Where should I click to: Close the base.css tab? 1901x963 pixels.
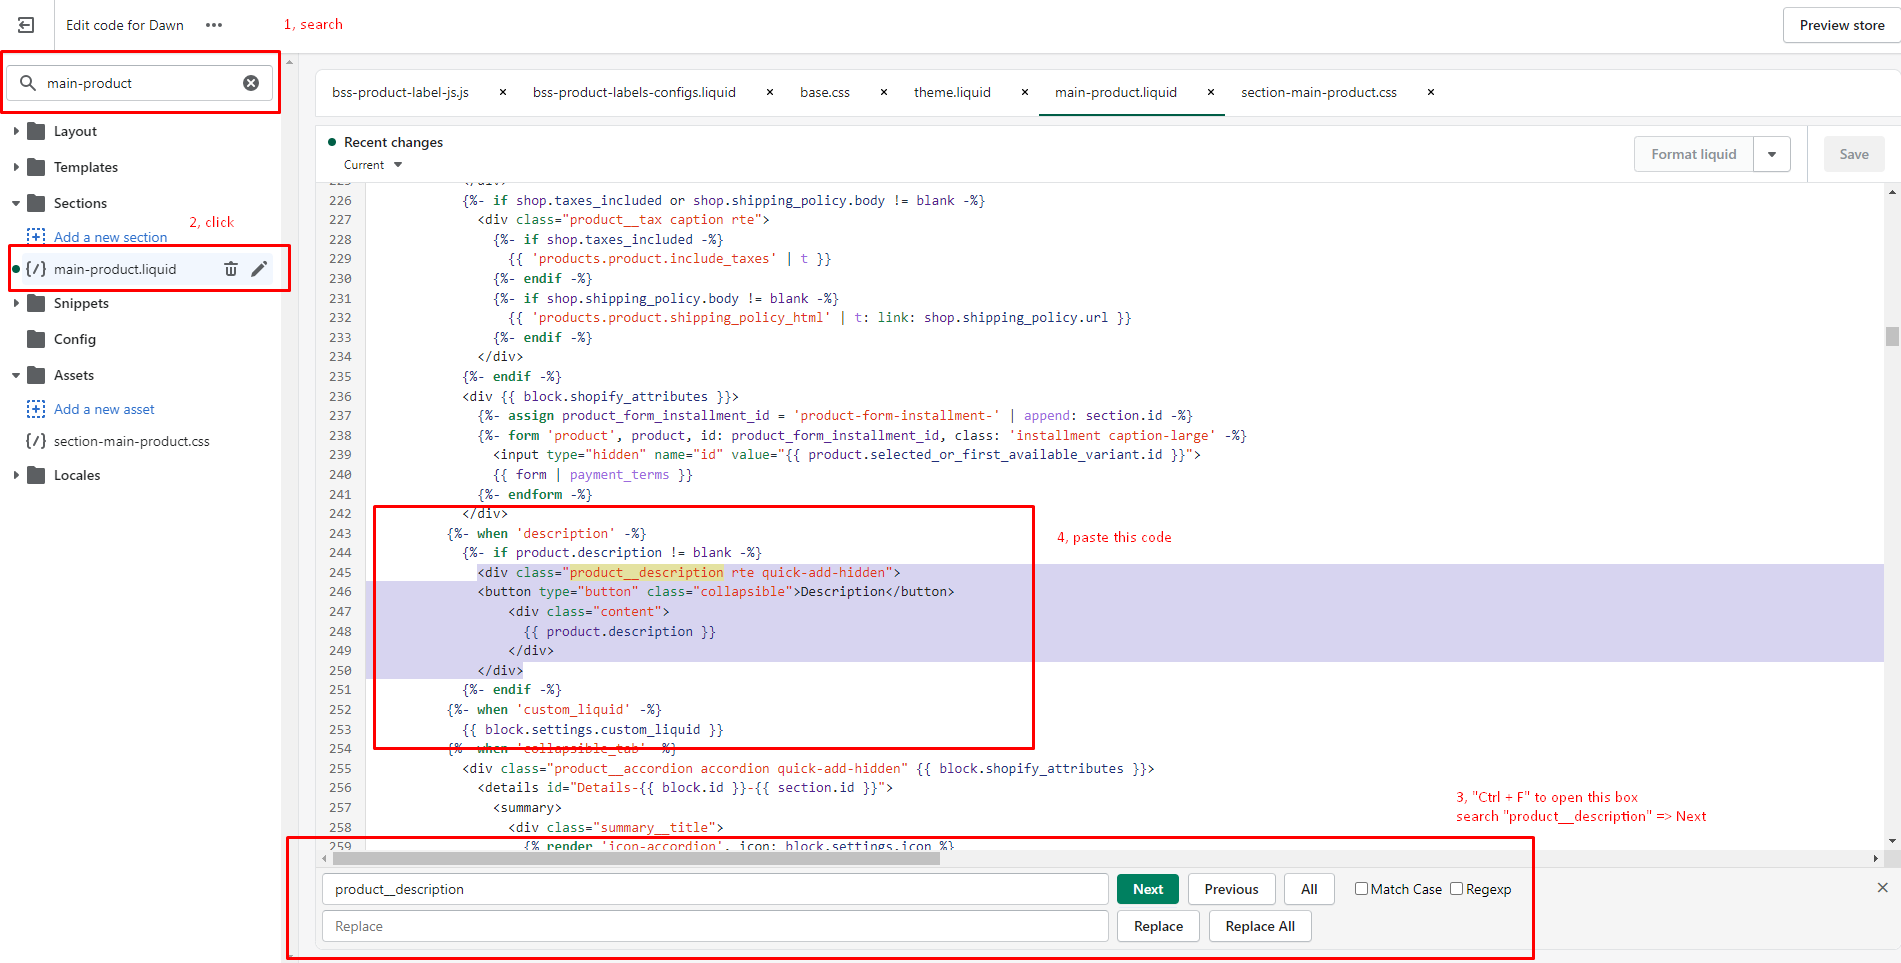[884, 92]
